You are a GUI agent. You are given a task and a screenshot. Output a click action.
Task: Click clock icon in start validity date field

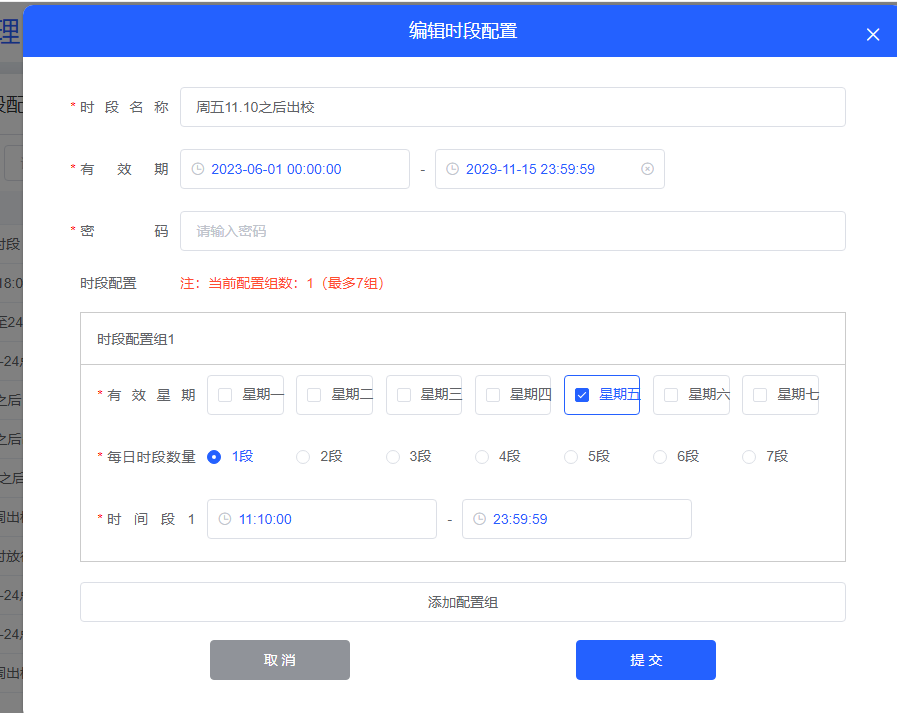pyautogui.click(x=198, y=169)
